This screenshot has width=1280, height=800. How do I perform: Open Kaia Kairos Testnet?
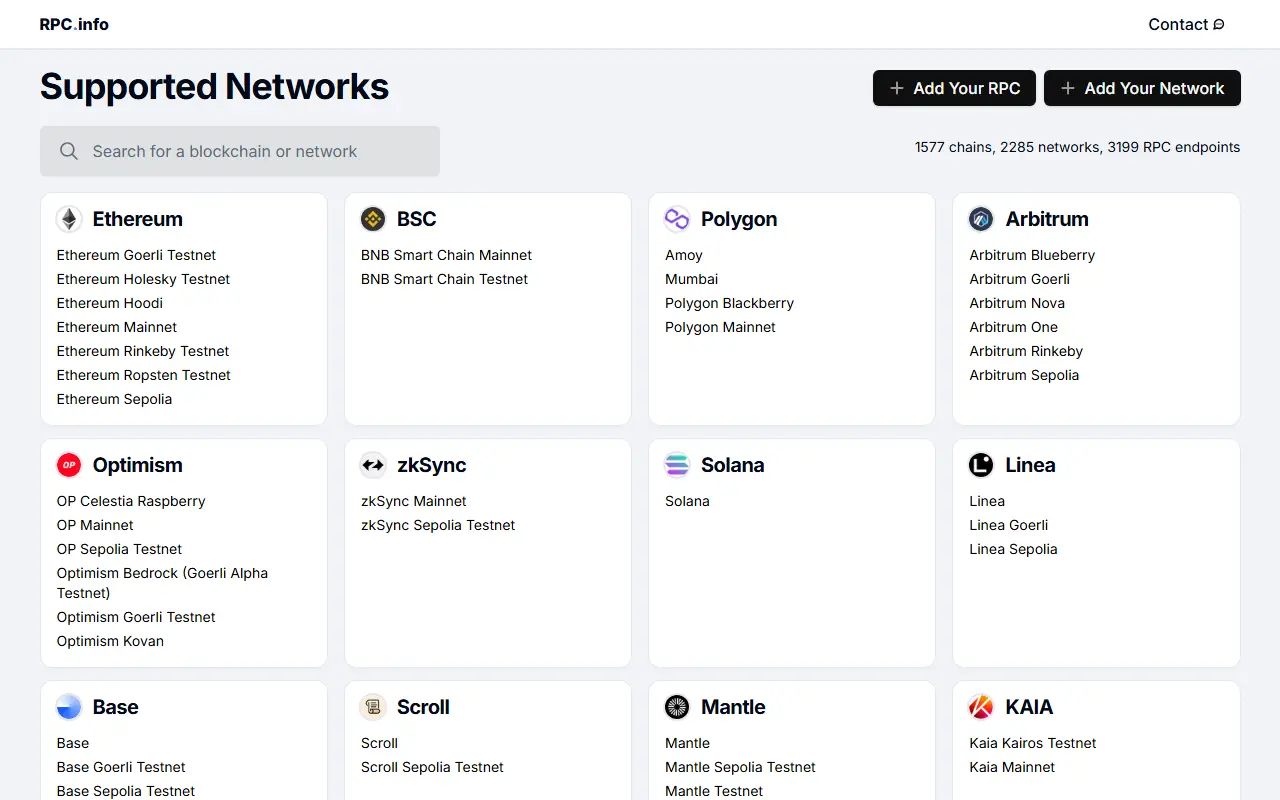click(1033, 743)
